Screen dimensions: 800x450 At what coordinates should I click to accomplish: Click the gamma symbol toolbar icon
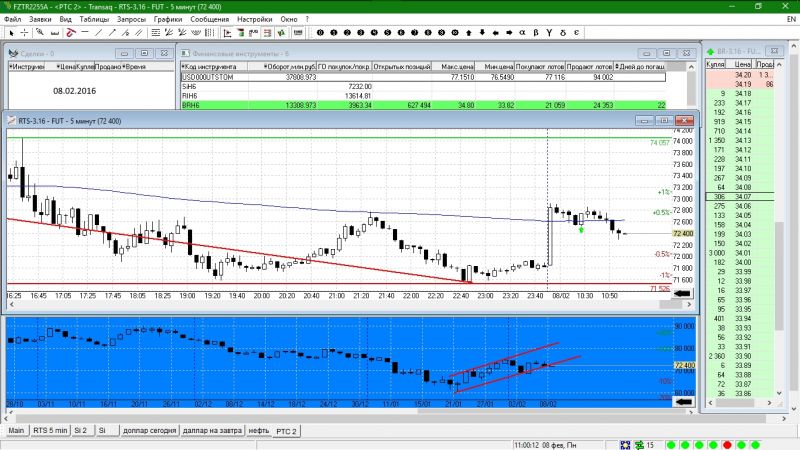coord(549,33)
